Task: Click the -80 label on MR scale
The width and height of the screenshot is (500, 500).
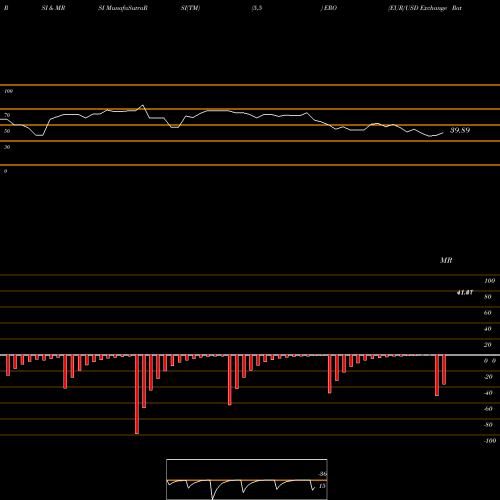Action: click(x=488, y=425)
